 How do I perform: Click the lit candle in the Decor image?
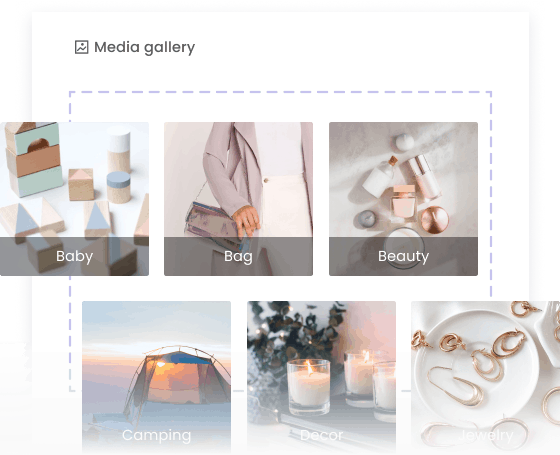click(x=309, y=386)
